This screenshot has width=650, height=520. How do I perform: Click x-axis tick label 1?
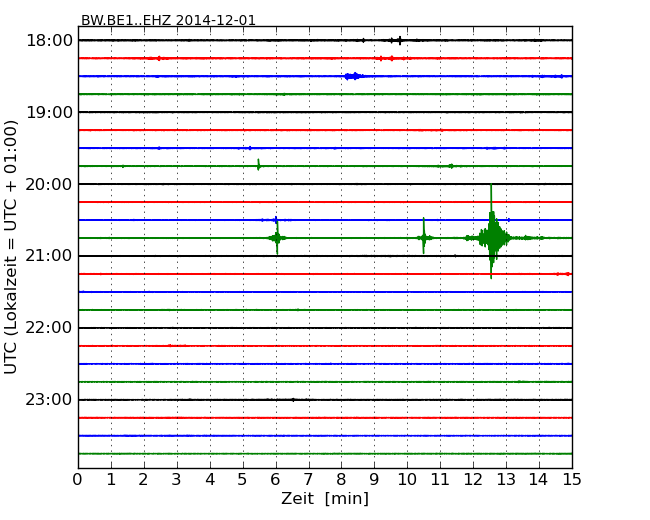click(x=111, y=479)
